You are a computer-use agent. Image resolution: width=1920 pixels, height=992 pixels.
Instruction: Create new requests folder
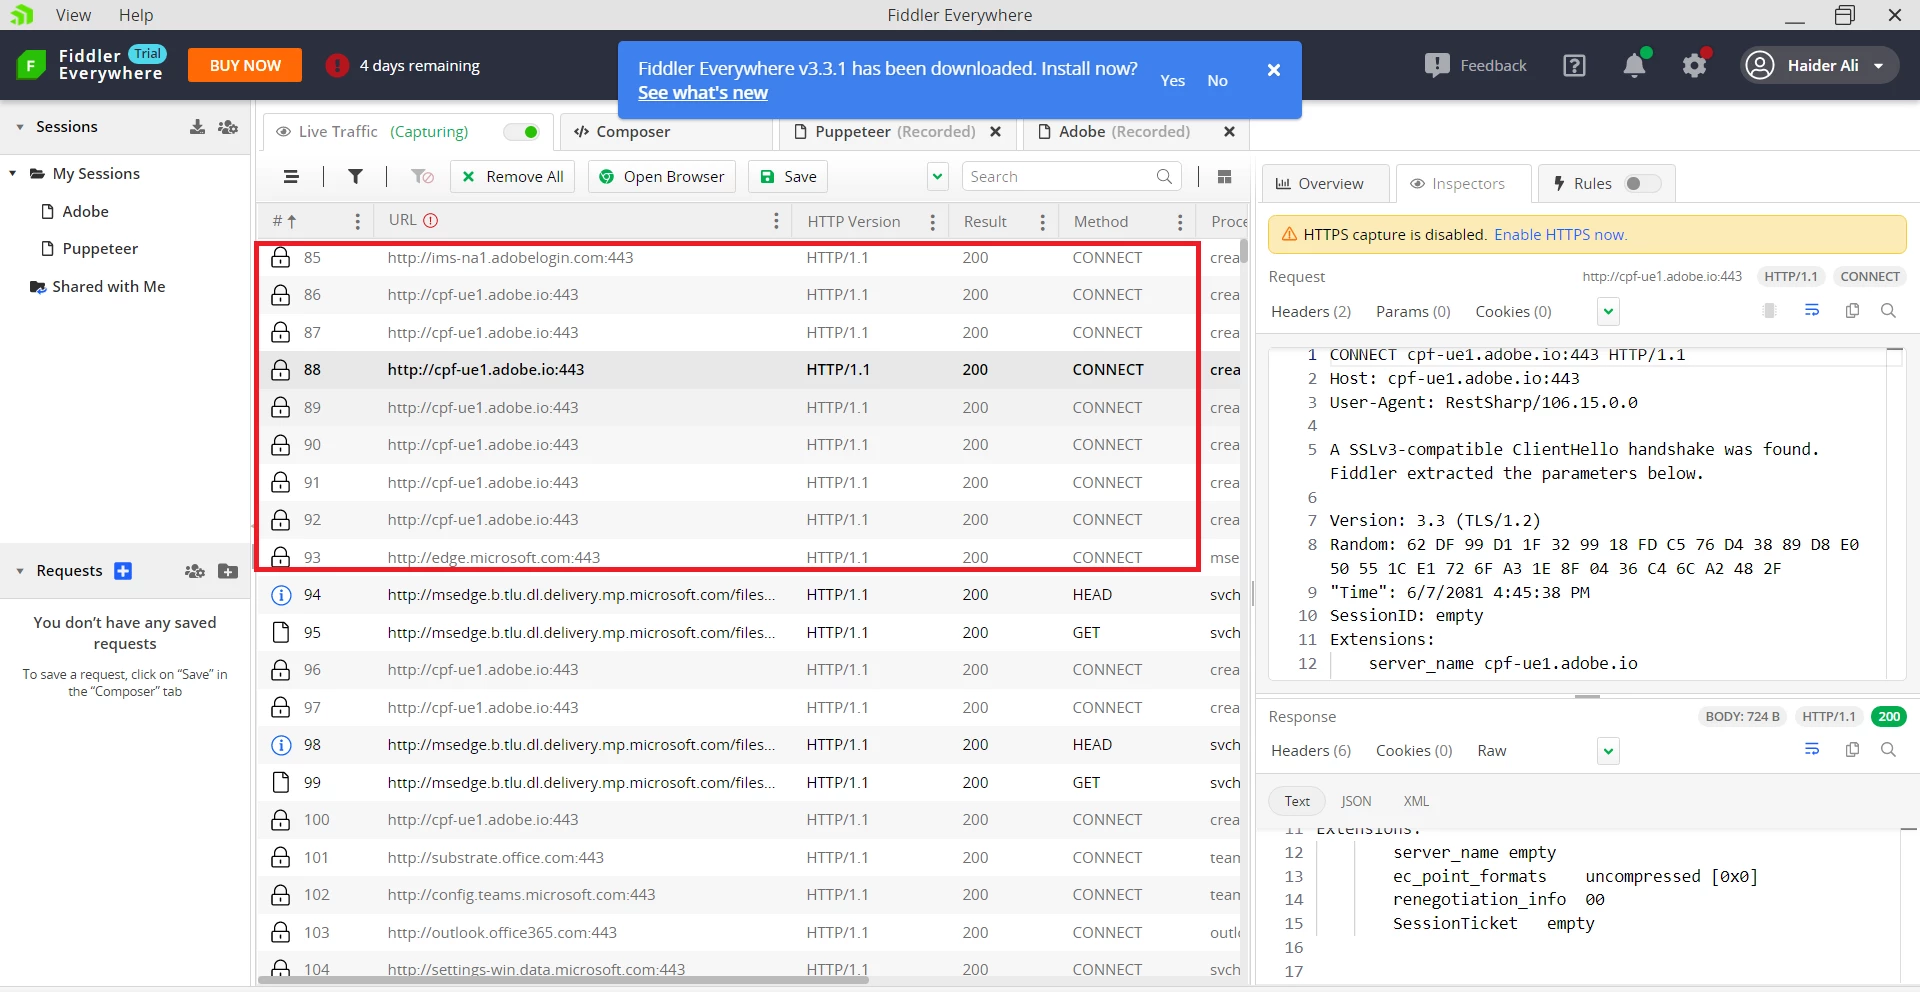(x=228, y=571)
